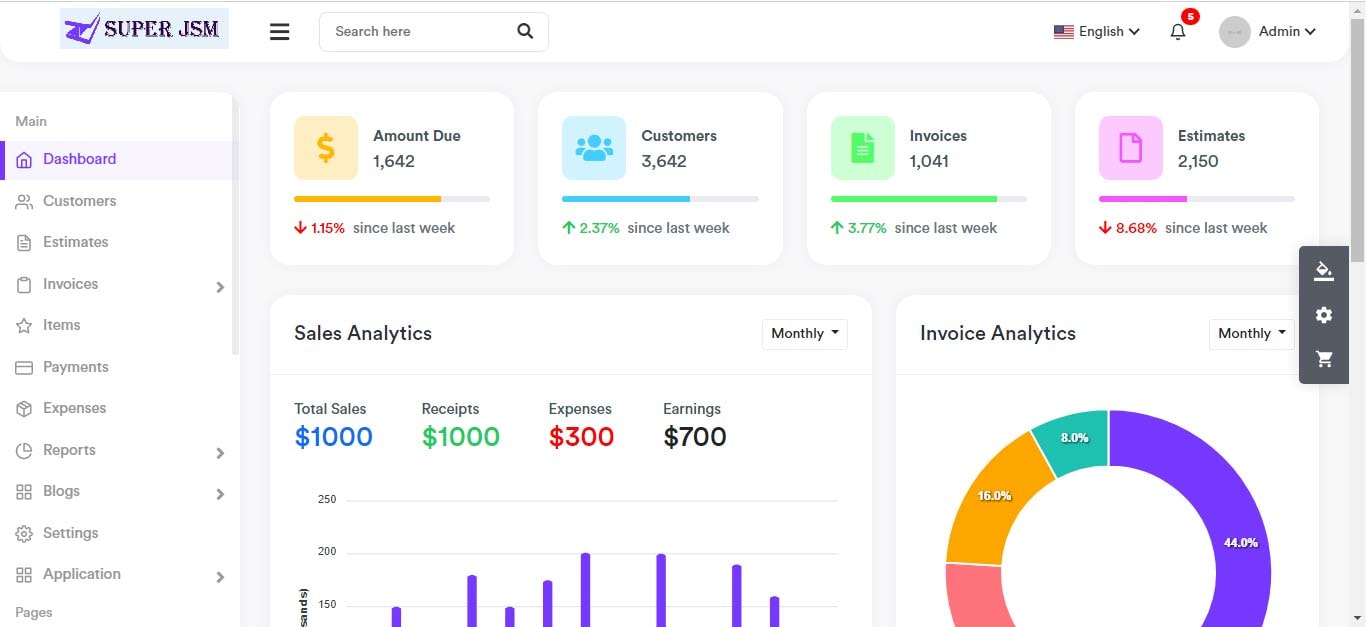The image size is (1366, 627).
Task: Click the US flag icon
Action: coord(1064,32)
